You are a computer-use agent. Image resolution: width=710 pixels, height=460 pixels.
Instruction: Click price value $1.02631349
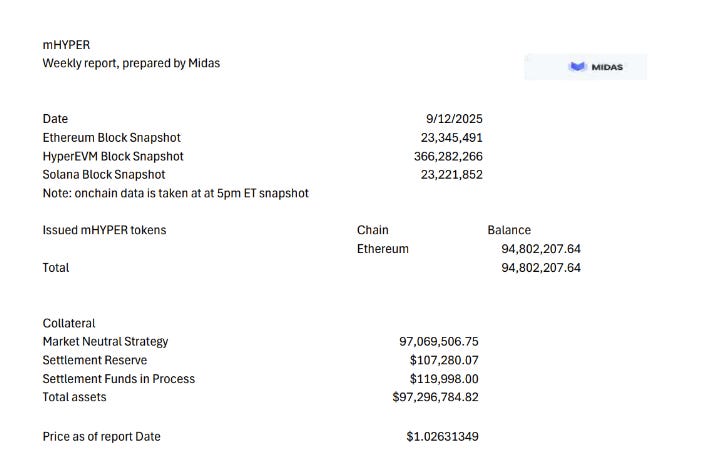tap(442, 436)
